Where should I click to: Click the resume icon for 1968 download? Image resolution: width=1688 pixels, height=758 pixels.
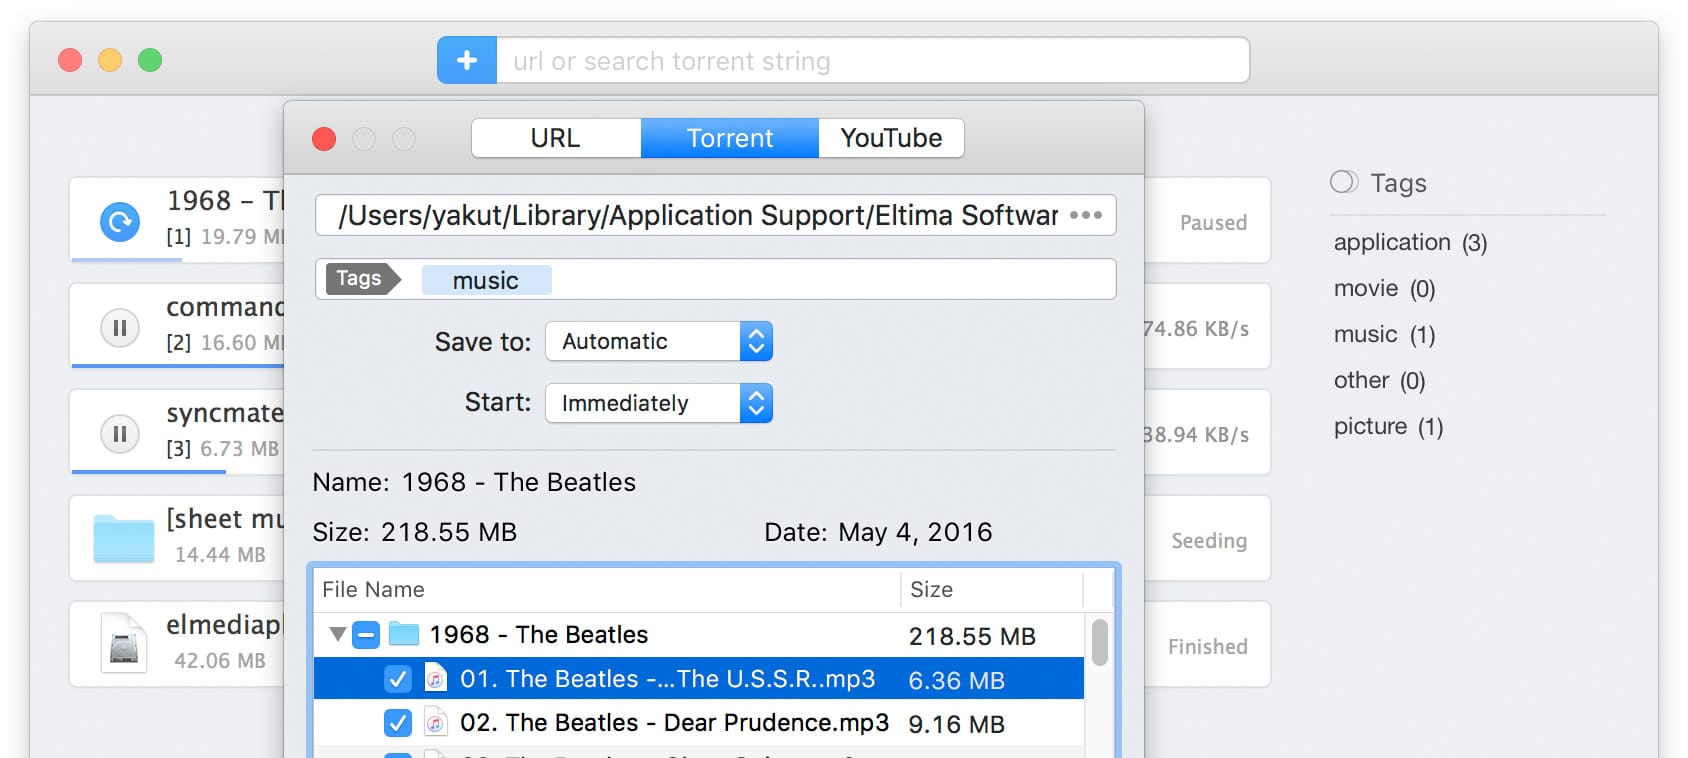[120, 221]
